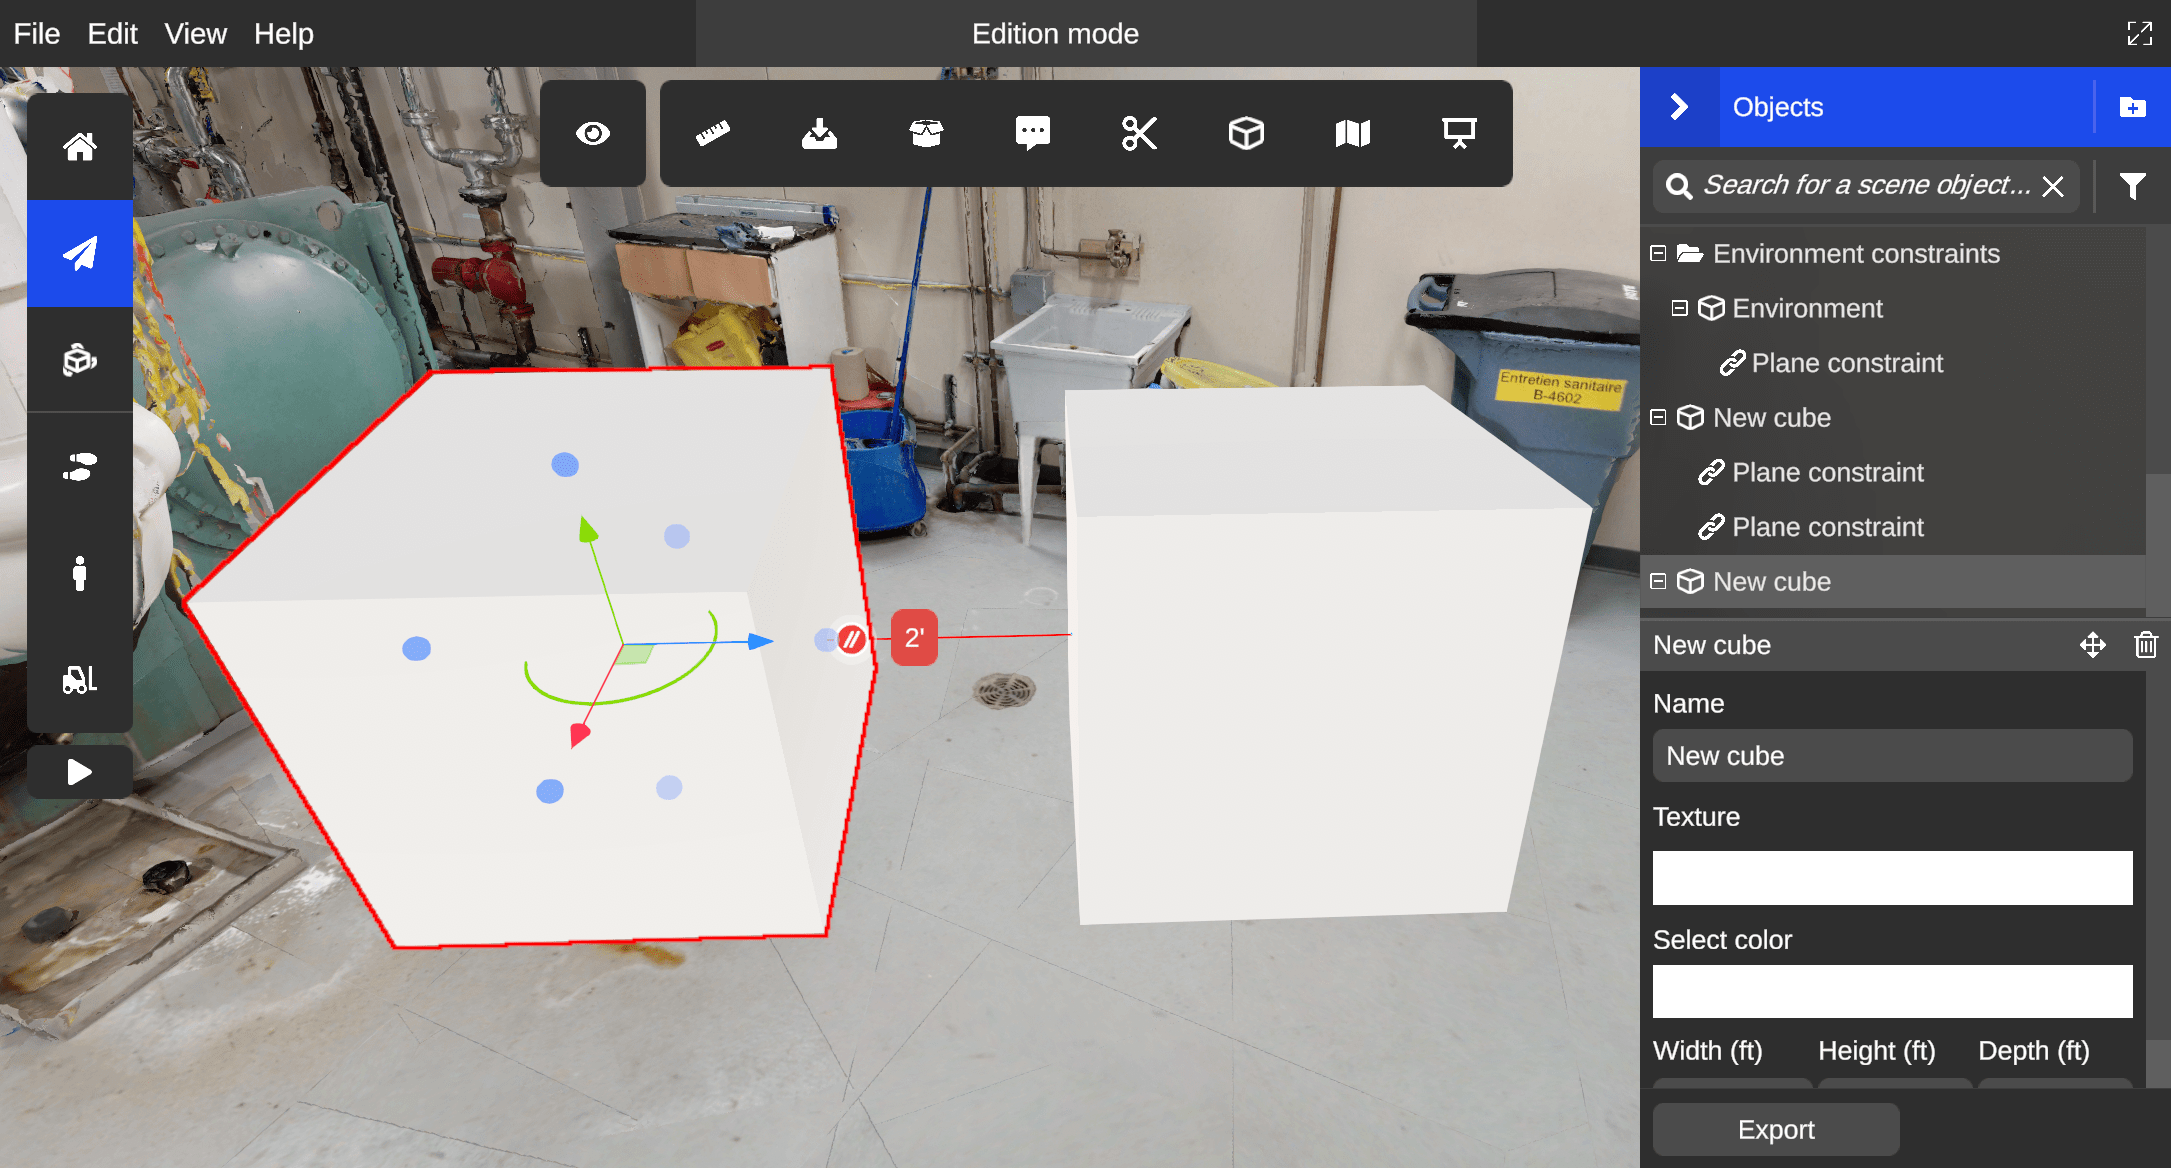The width and height of the screenshot is (2171, 1168).
Task: Click the comment annotation tool
Action: click(1032, 133)
